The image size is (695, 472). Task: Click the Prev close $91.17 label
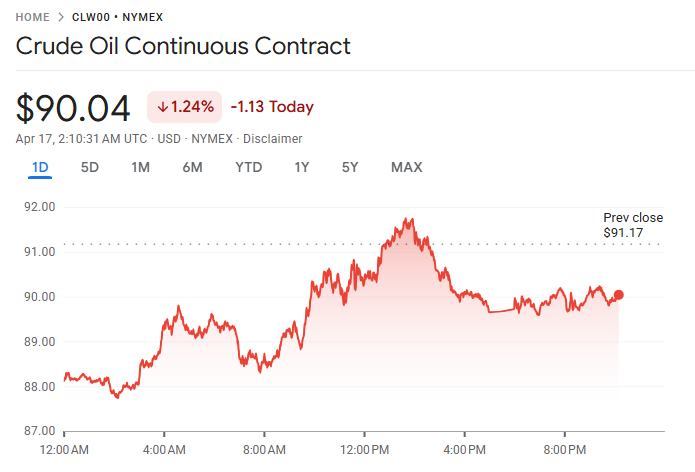pos(633,225)
